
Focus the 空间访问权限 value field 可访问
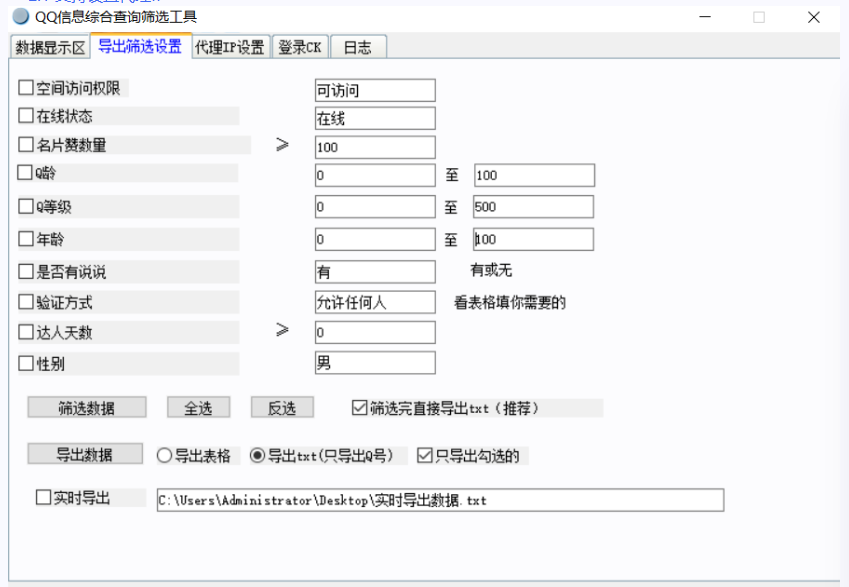[x=375, y=90]
